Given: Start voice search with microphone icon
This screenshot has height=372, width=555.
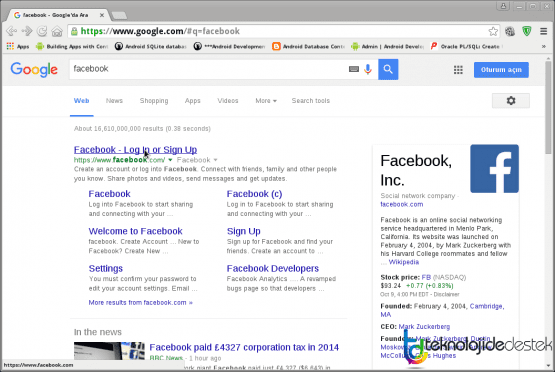Looking at the screenshot, I should click(x=368, y=69).
